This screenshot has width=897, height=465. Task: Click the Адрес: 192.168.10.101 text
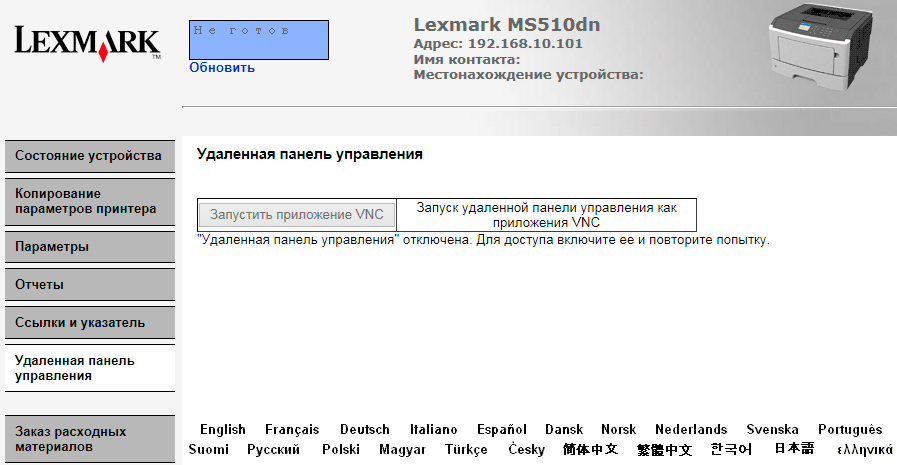coord(498,43)
